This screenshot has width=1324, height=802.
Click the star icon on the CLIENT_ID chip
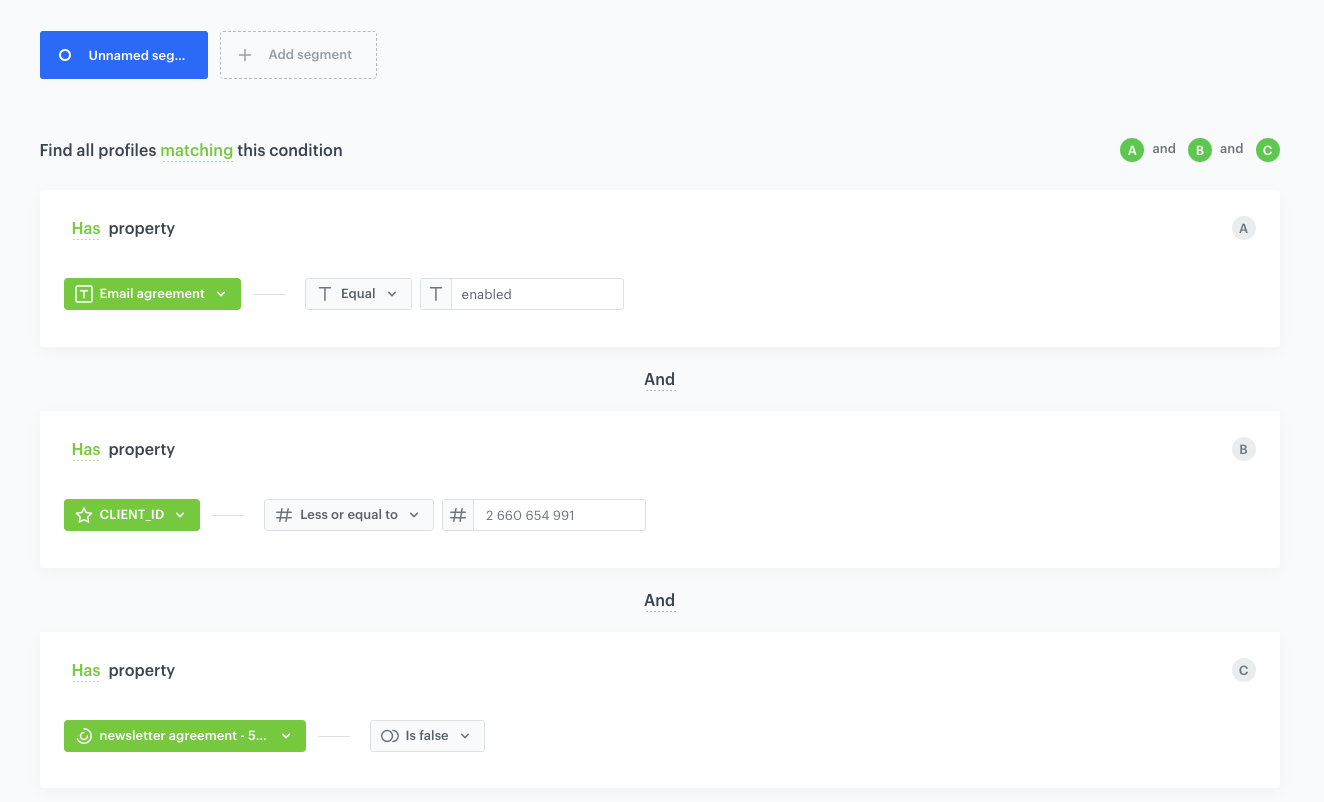(84, 514)
